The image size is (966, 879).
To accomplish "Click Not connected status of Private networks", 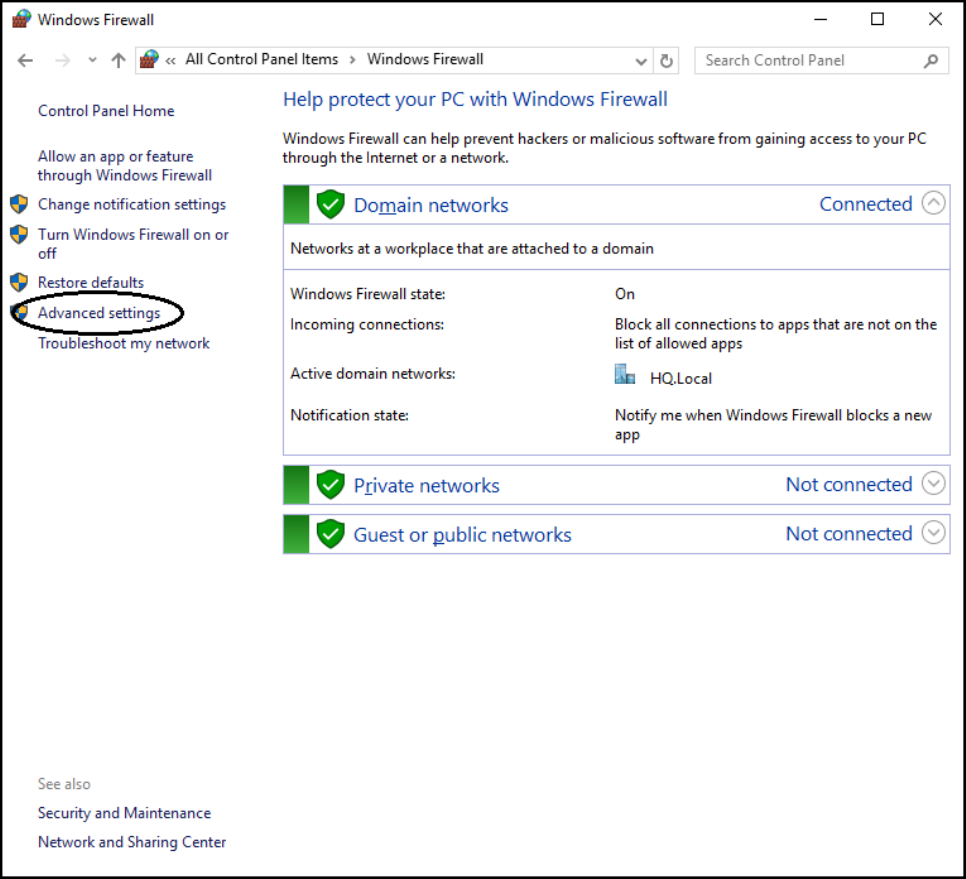I will [849, 485].
